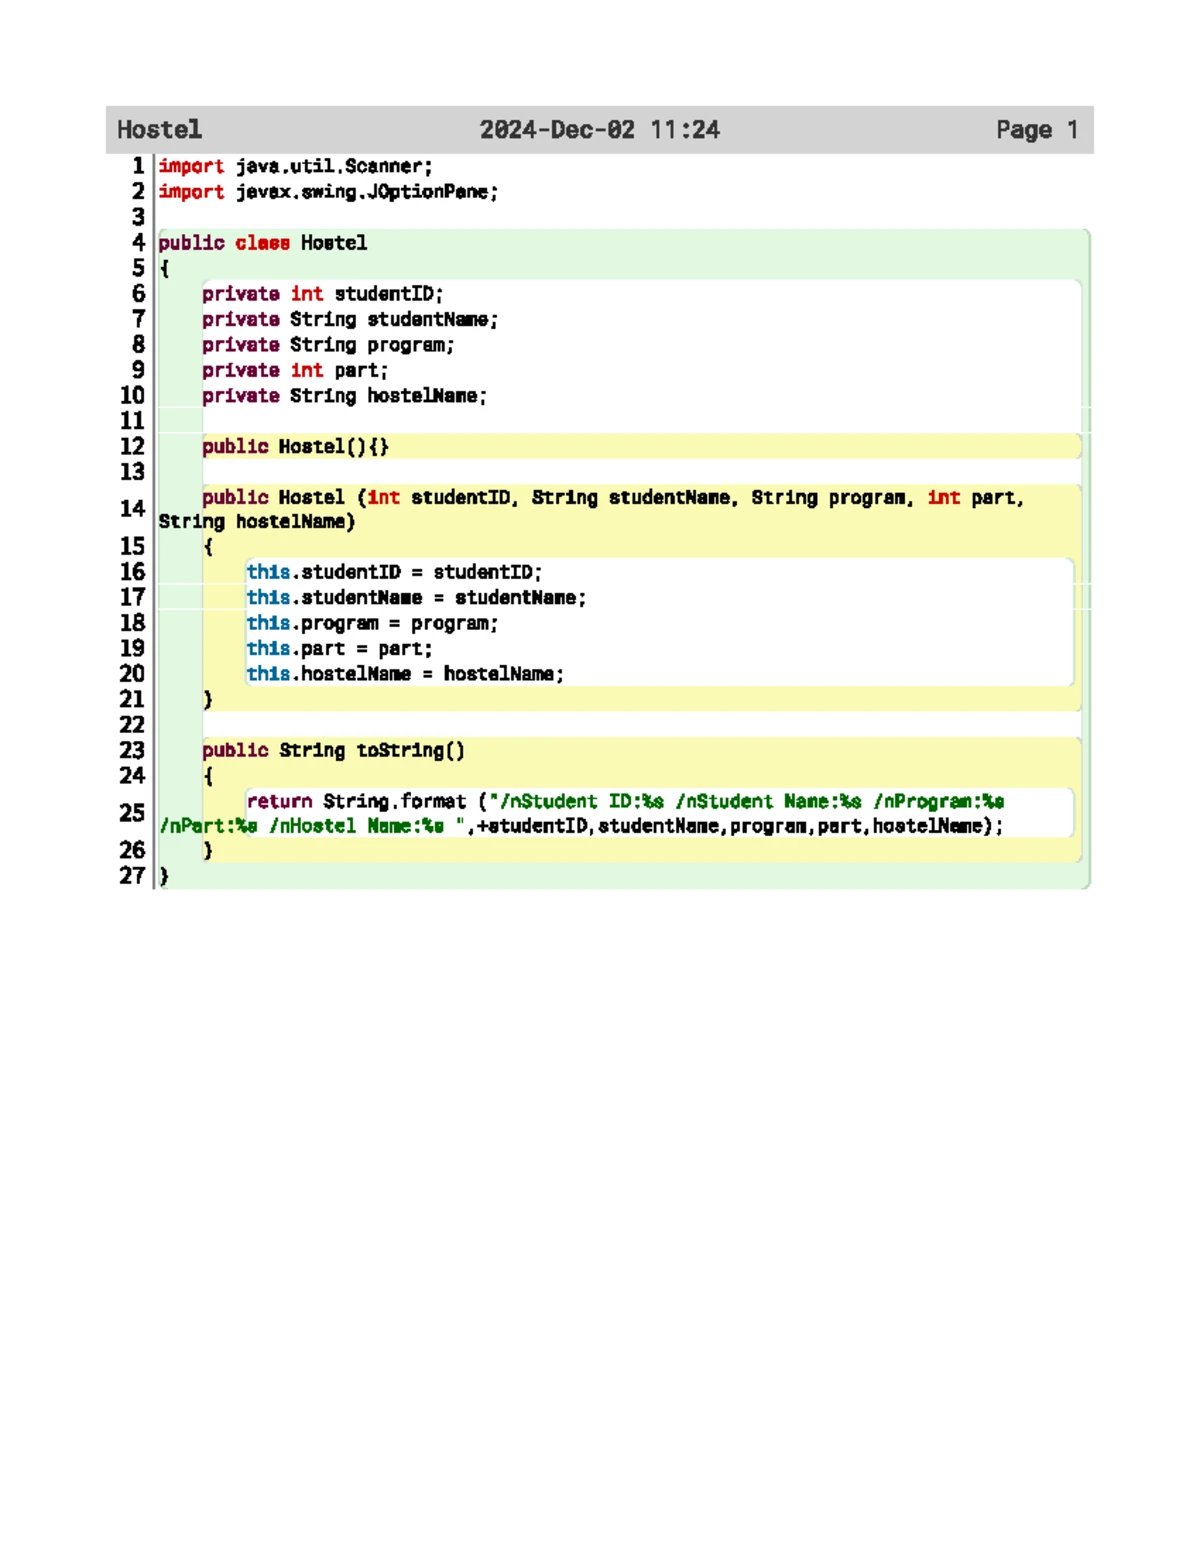This screenshot has width=1200, height=1553.
Task: Click the 'Hostel' header title
Action: [159, 130]
